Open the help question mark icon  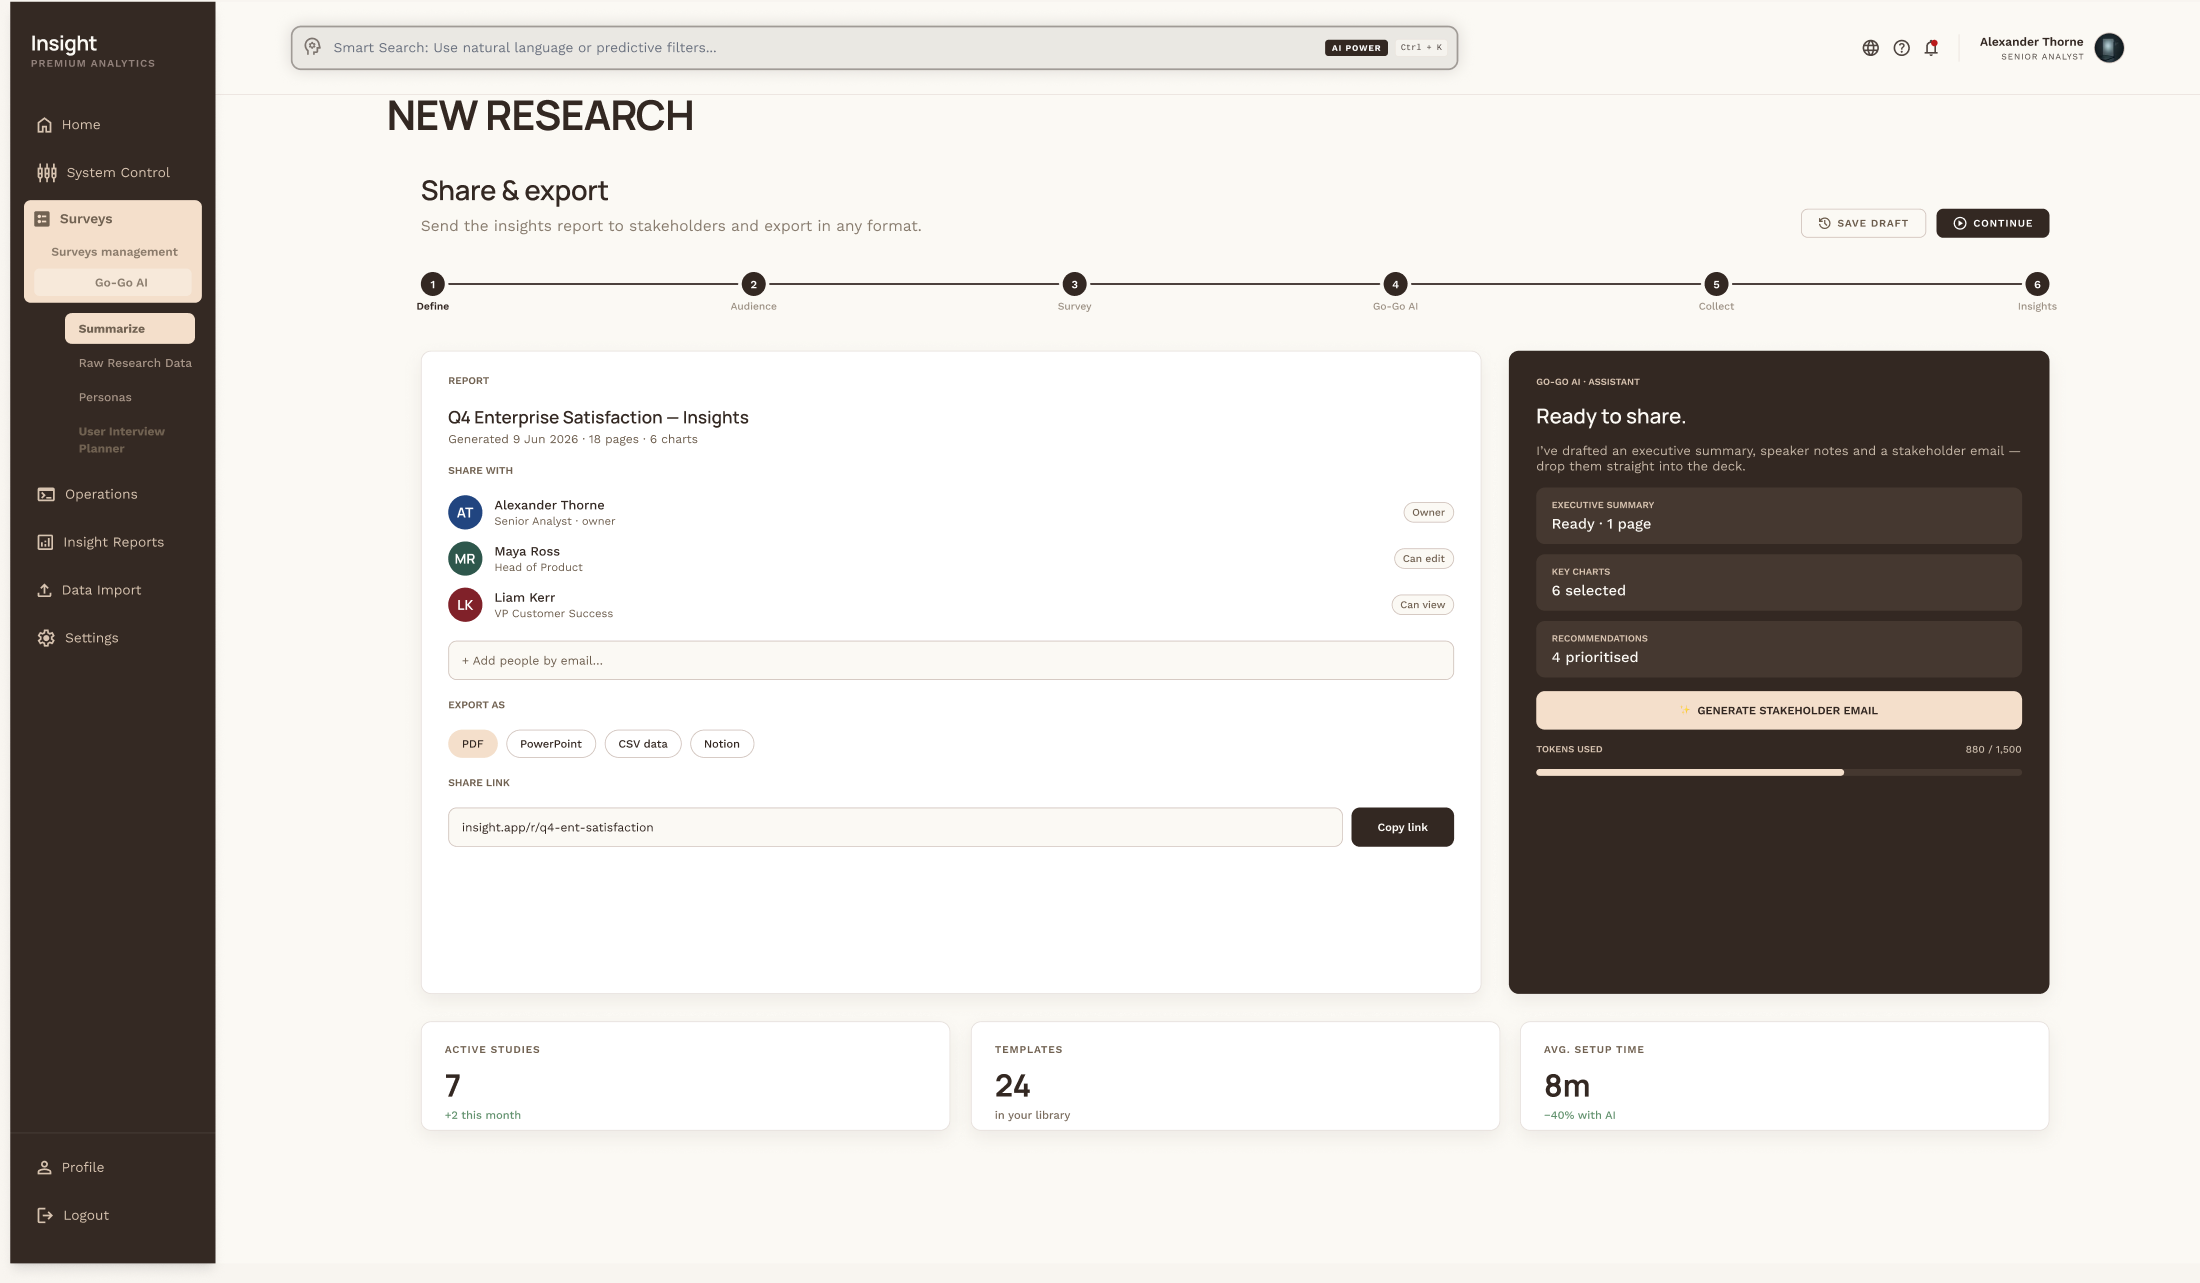[x=1901, y=48]
